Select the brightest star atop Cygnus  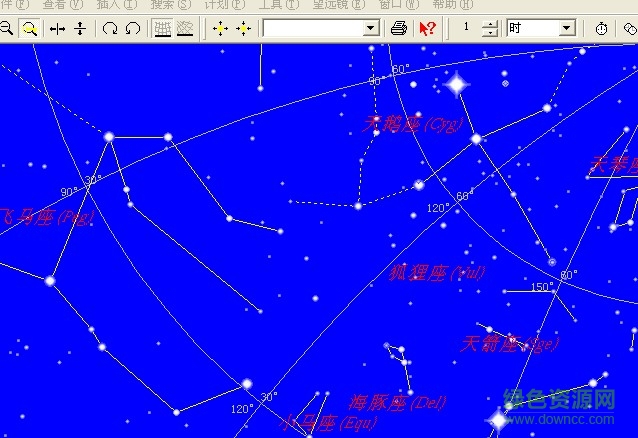click(457, 84)
